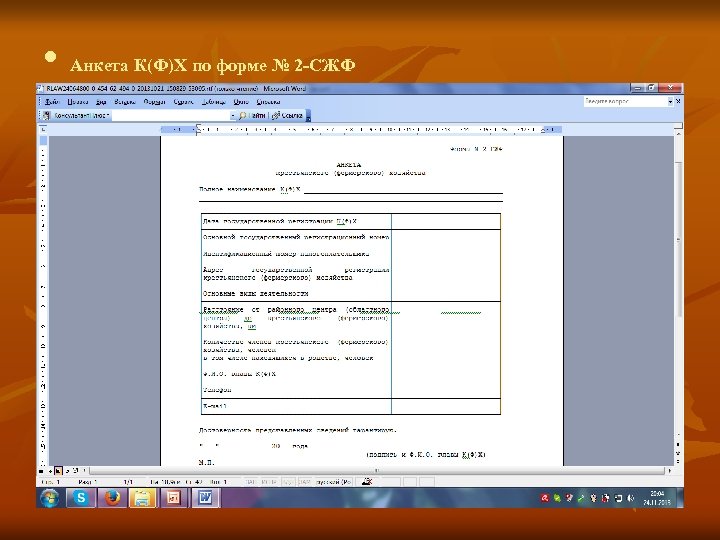The height and width of the screenshot is (540, 720).
Task: Open the Вид menu
Action: (x=101, y=102)
